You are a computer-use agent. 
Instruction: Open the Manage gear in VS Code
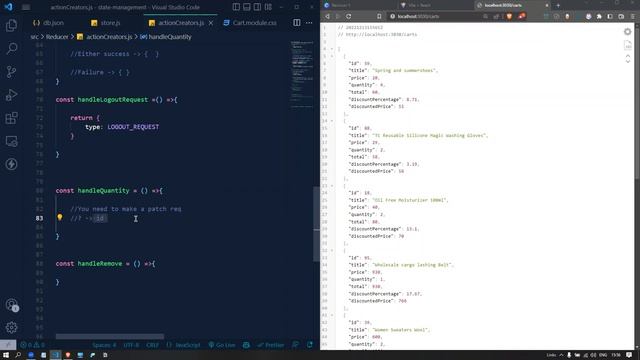tap(11, 327)
